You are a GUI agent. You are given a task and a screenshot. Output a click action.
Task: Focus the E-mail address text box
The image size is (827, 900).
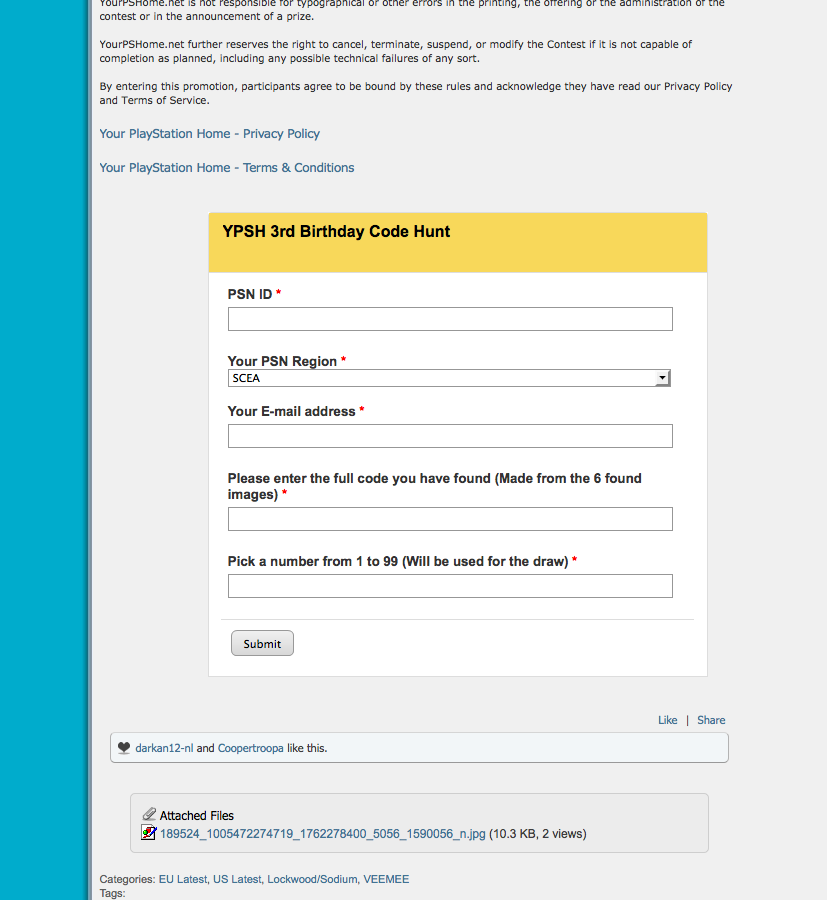450,436
